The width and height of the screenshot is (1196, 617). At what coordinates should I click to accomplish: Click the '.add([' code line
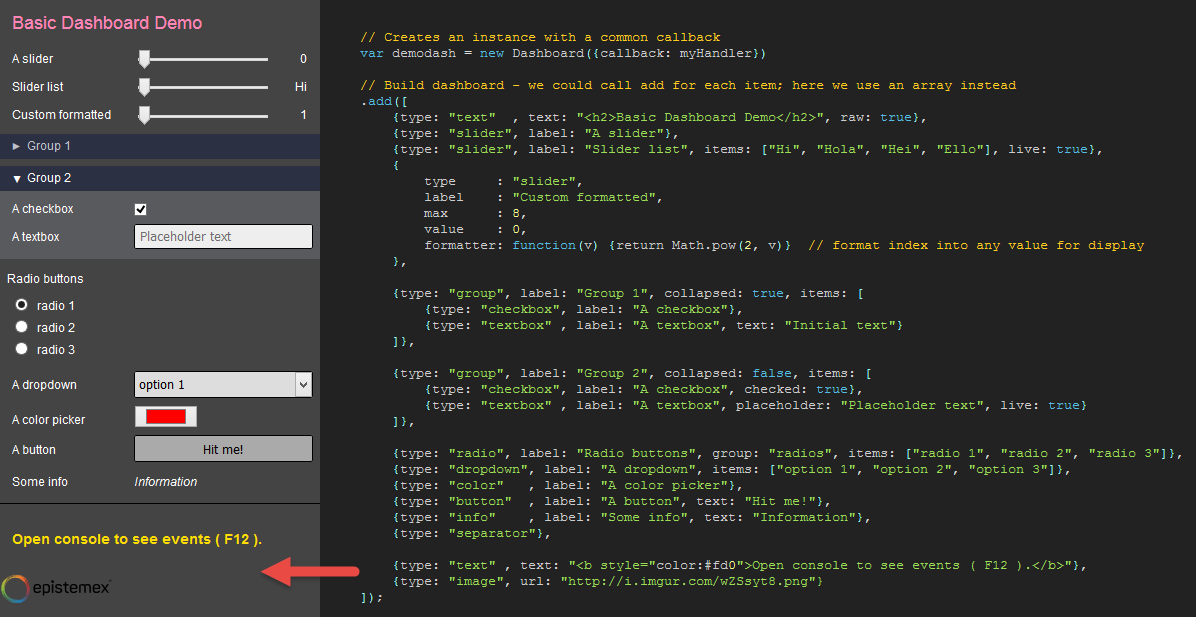click(384, 101)
